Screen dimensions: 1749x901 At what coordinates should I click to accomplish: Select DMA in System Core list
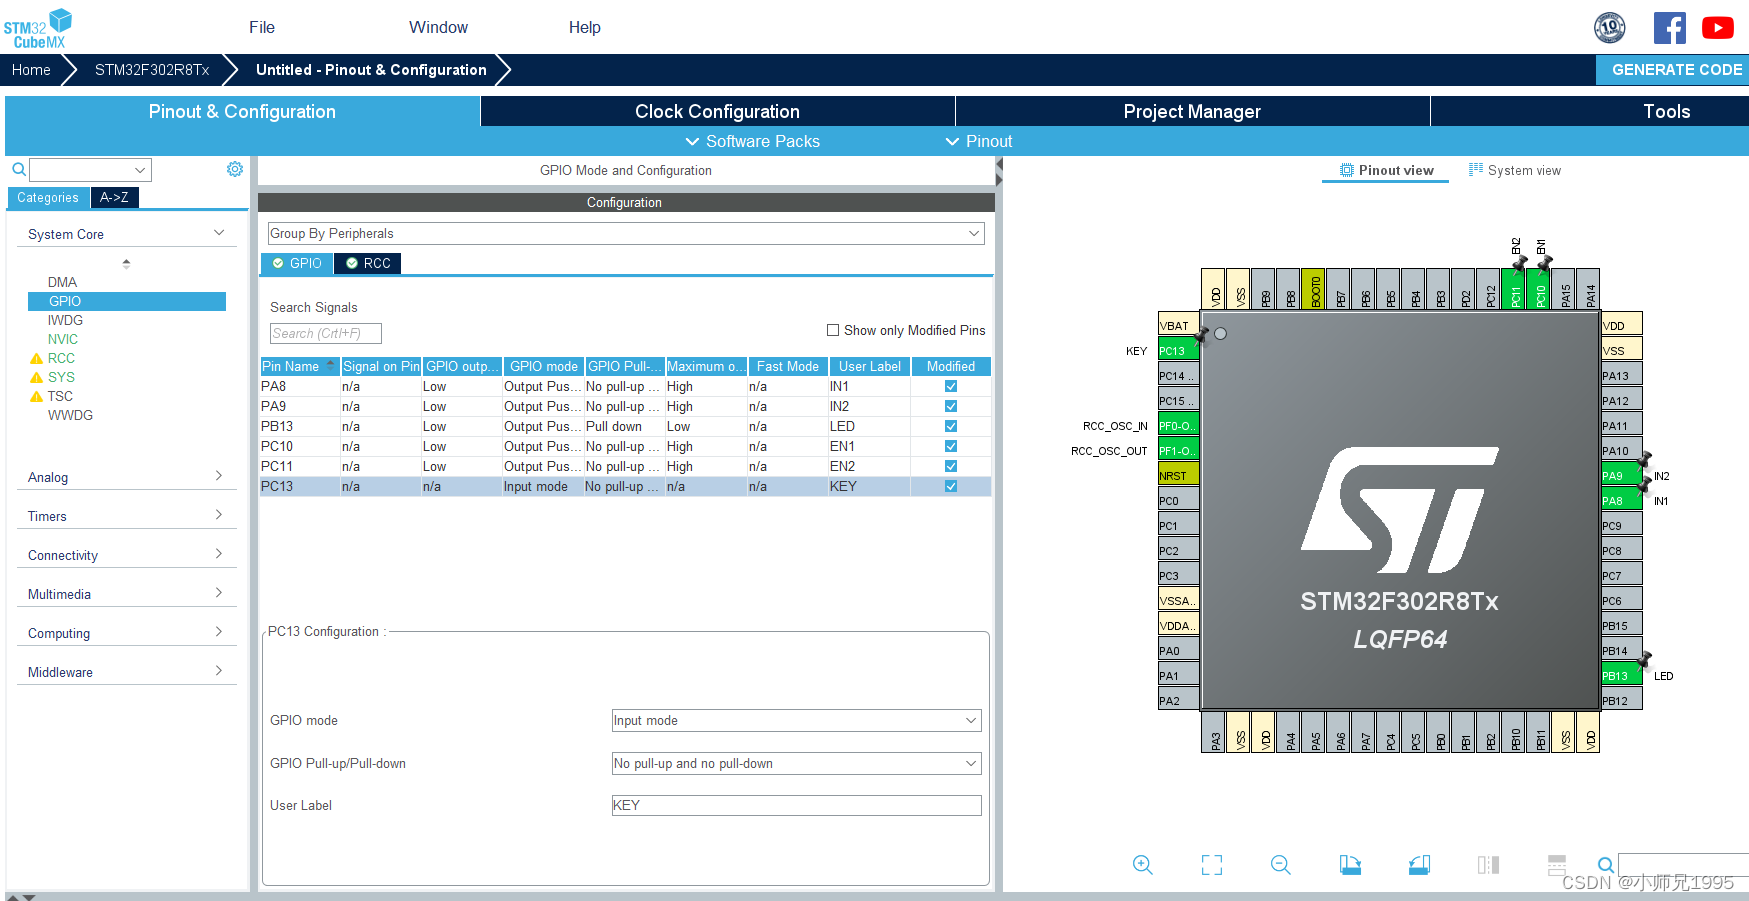pos(62,282)
